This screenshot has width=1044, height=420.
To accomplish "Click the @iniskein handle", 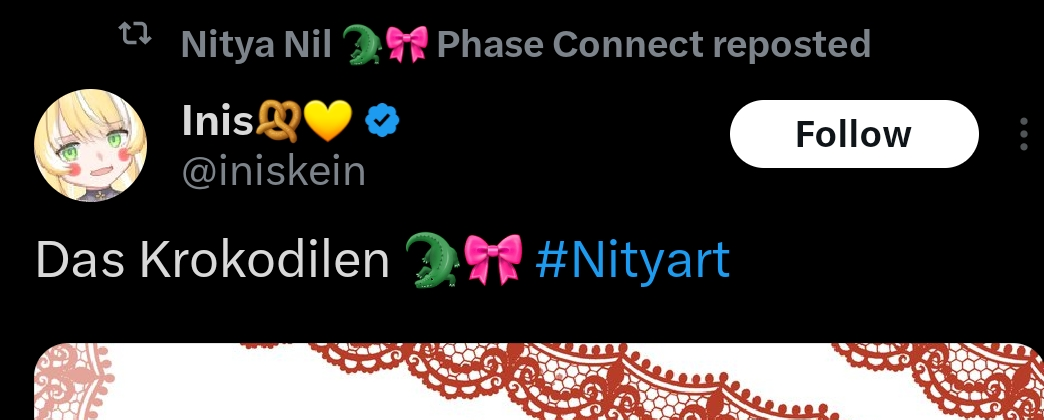I will 274,171.
